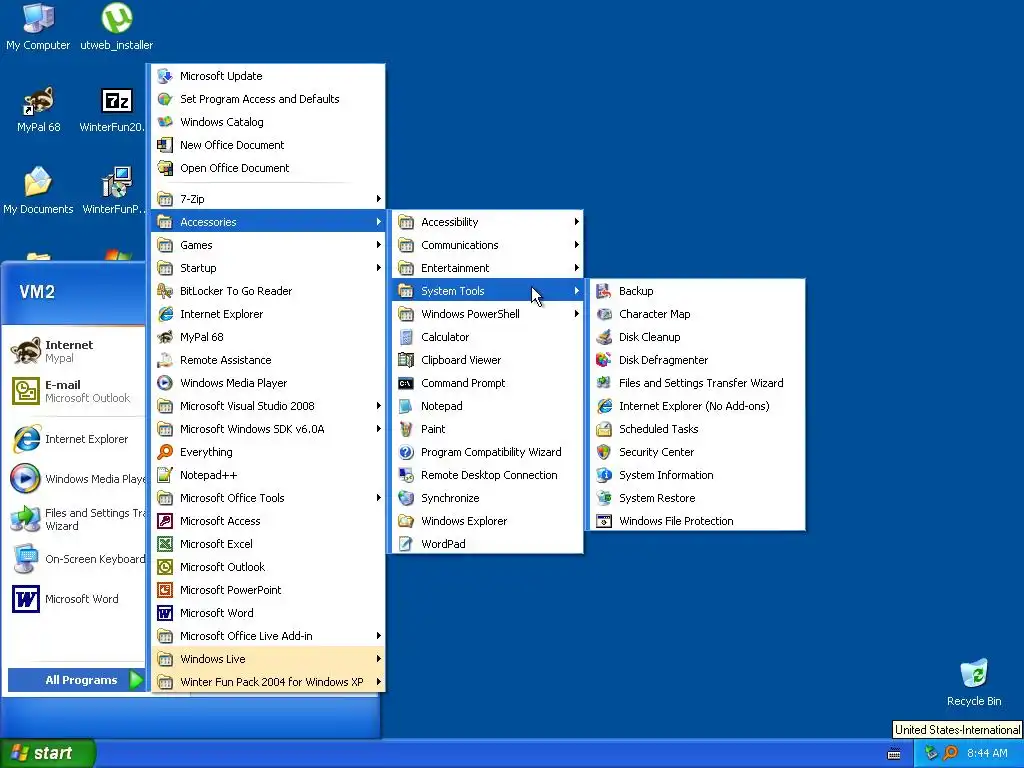Launch Everything search icon

point(165,452)
